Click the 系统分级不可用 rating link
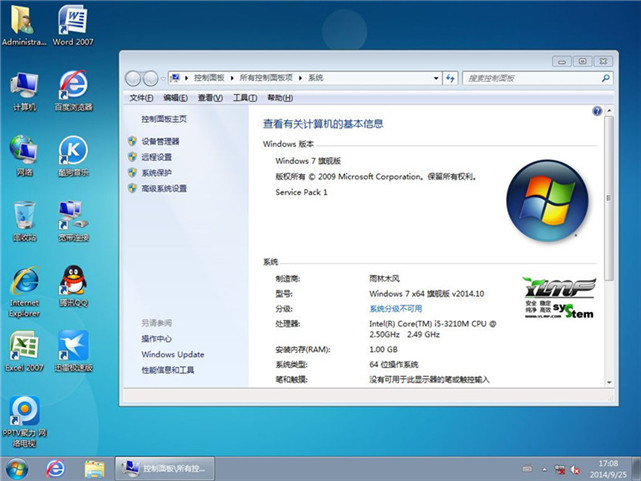641x481 pixels. [x=395, y=309]
